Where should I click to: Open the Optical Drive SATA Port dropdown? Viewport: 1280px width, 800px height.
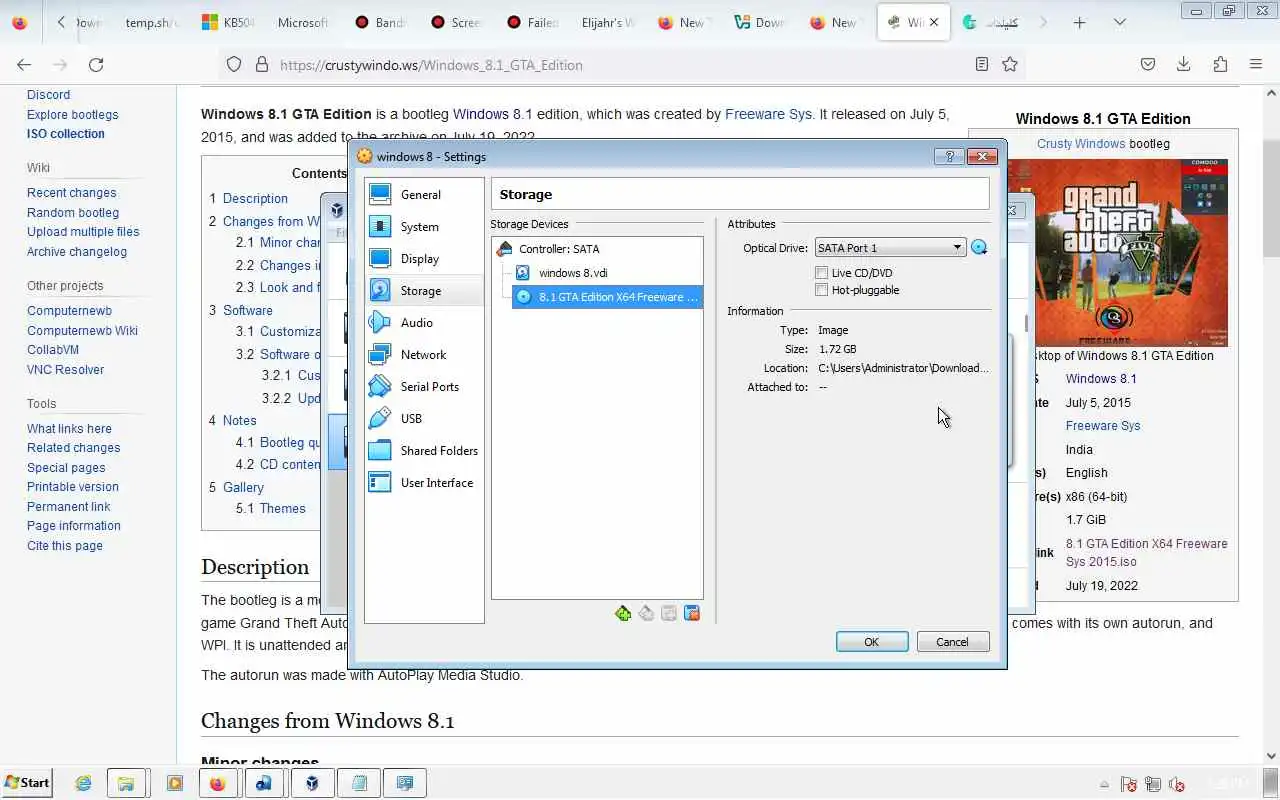[x=890, y=248]
